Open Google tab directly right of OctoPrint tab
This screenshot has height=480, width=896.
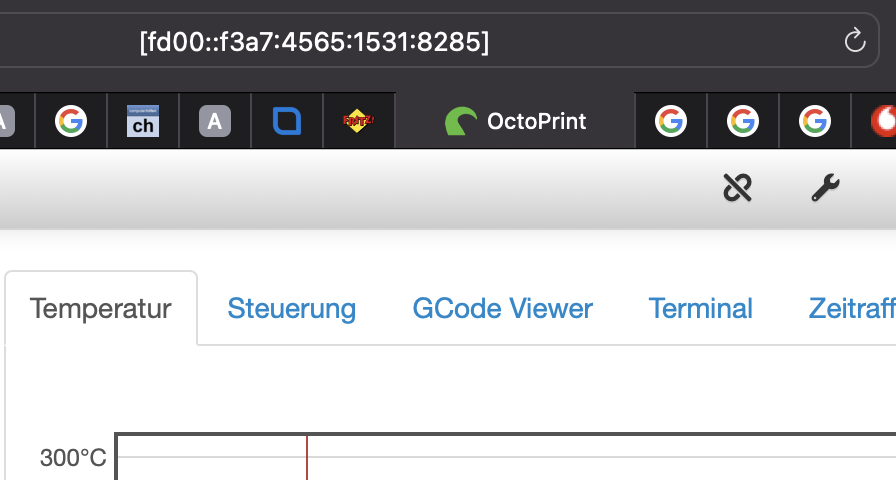[x=671, y=122]
